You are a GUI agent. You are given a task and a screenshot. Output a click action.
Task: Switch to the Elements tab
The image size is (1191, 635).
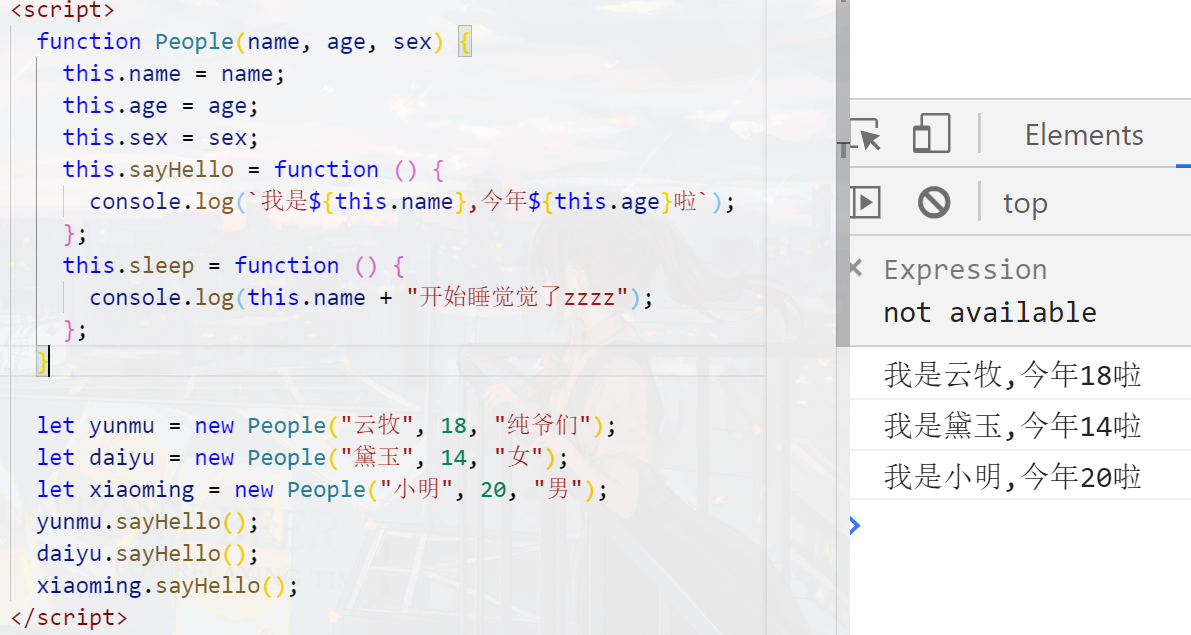click(1084, 135)
